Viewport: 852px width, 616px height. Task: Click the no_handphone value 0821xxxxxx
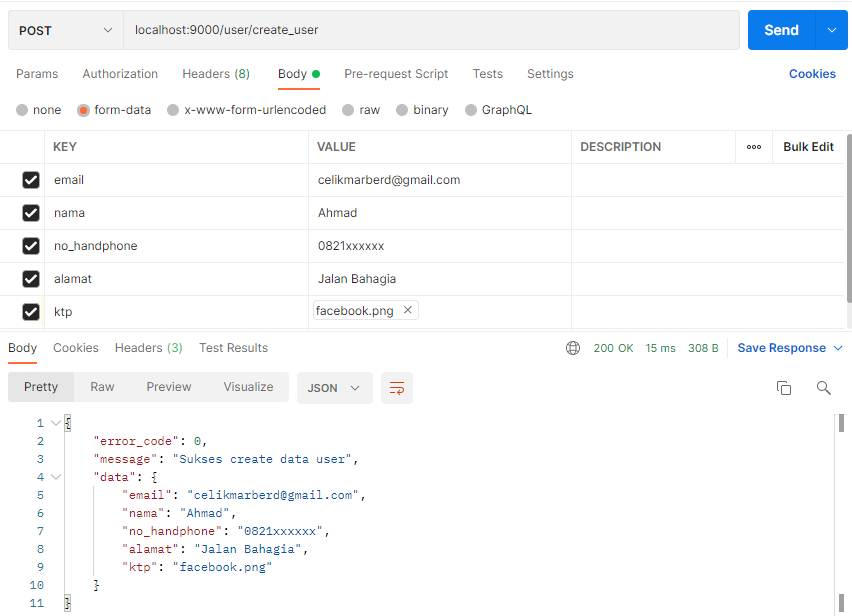click(351, 246)
